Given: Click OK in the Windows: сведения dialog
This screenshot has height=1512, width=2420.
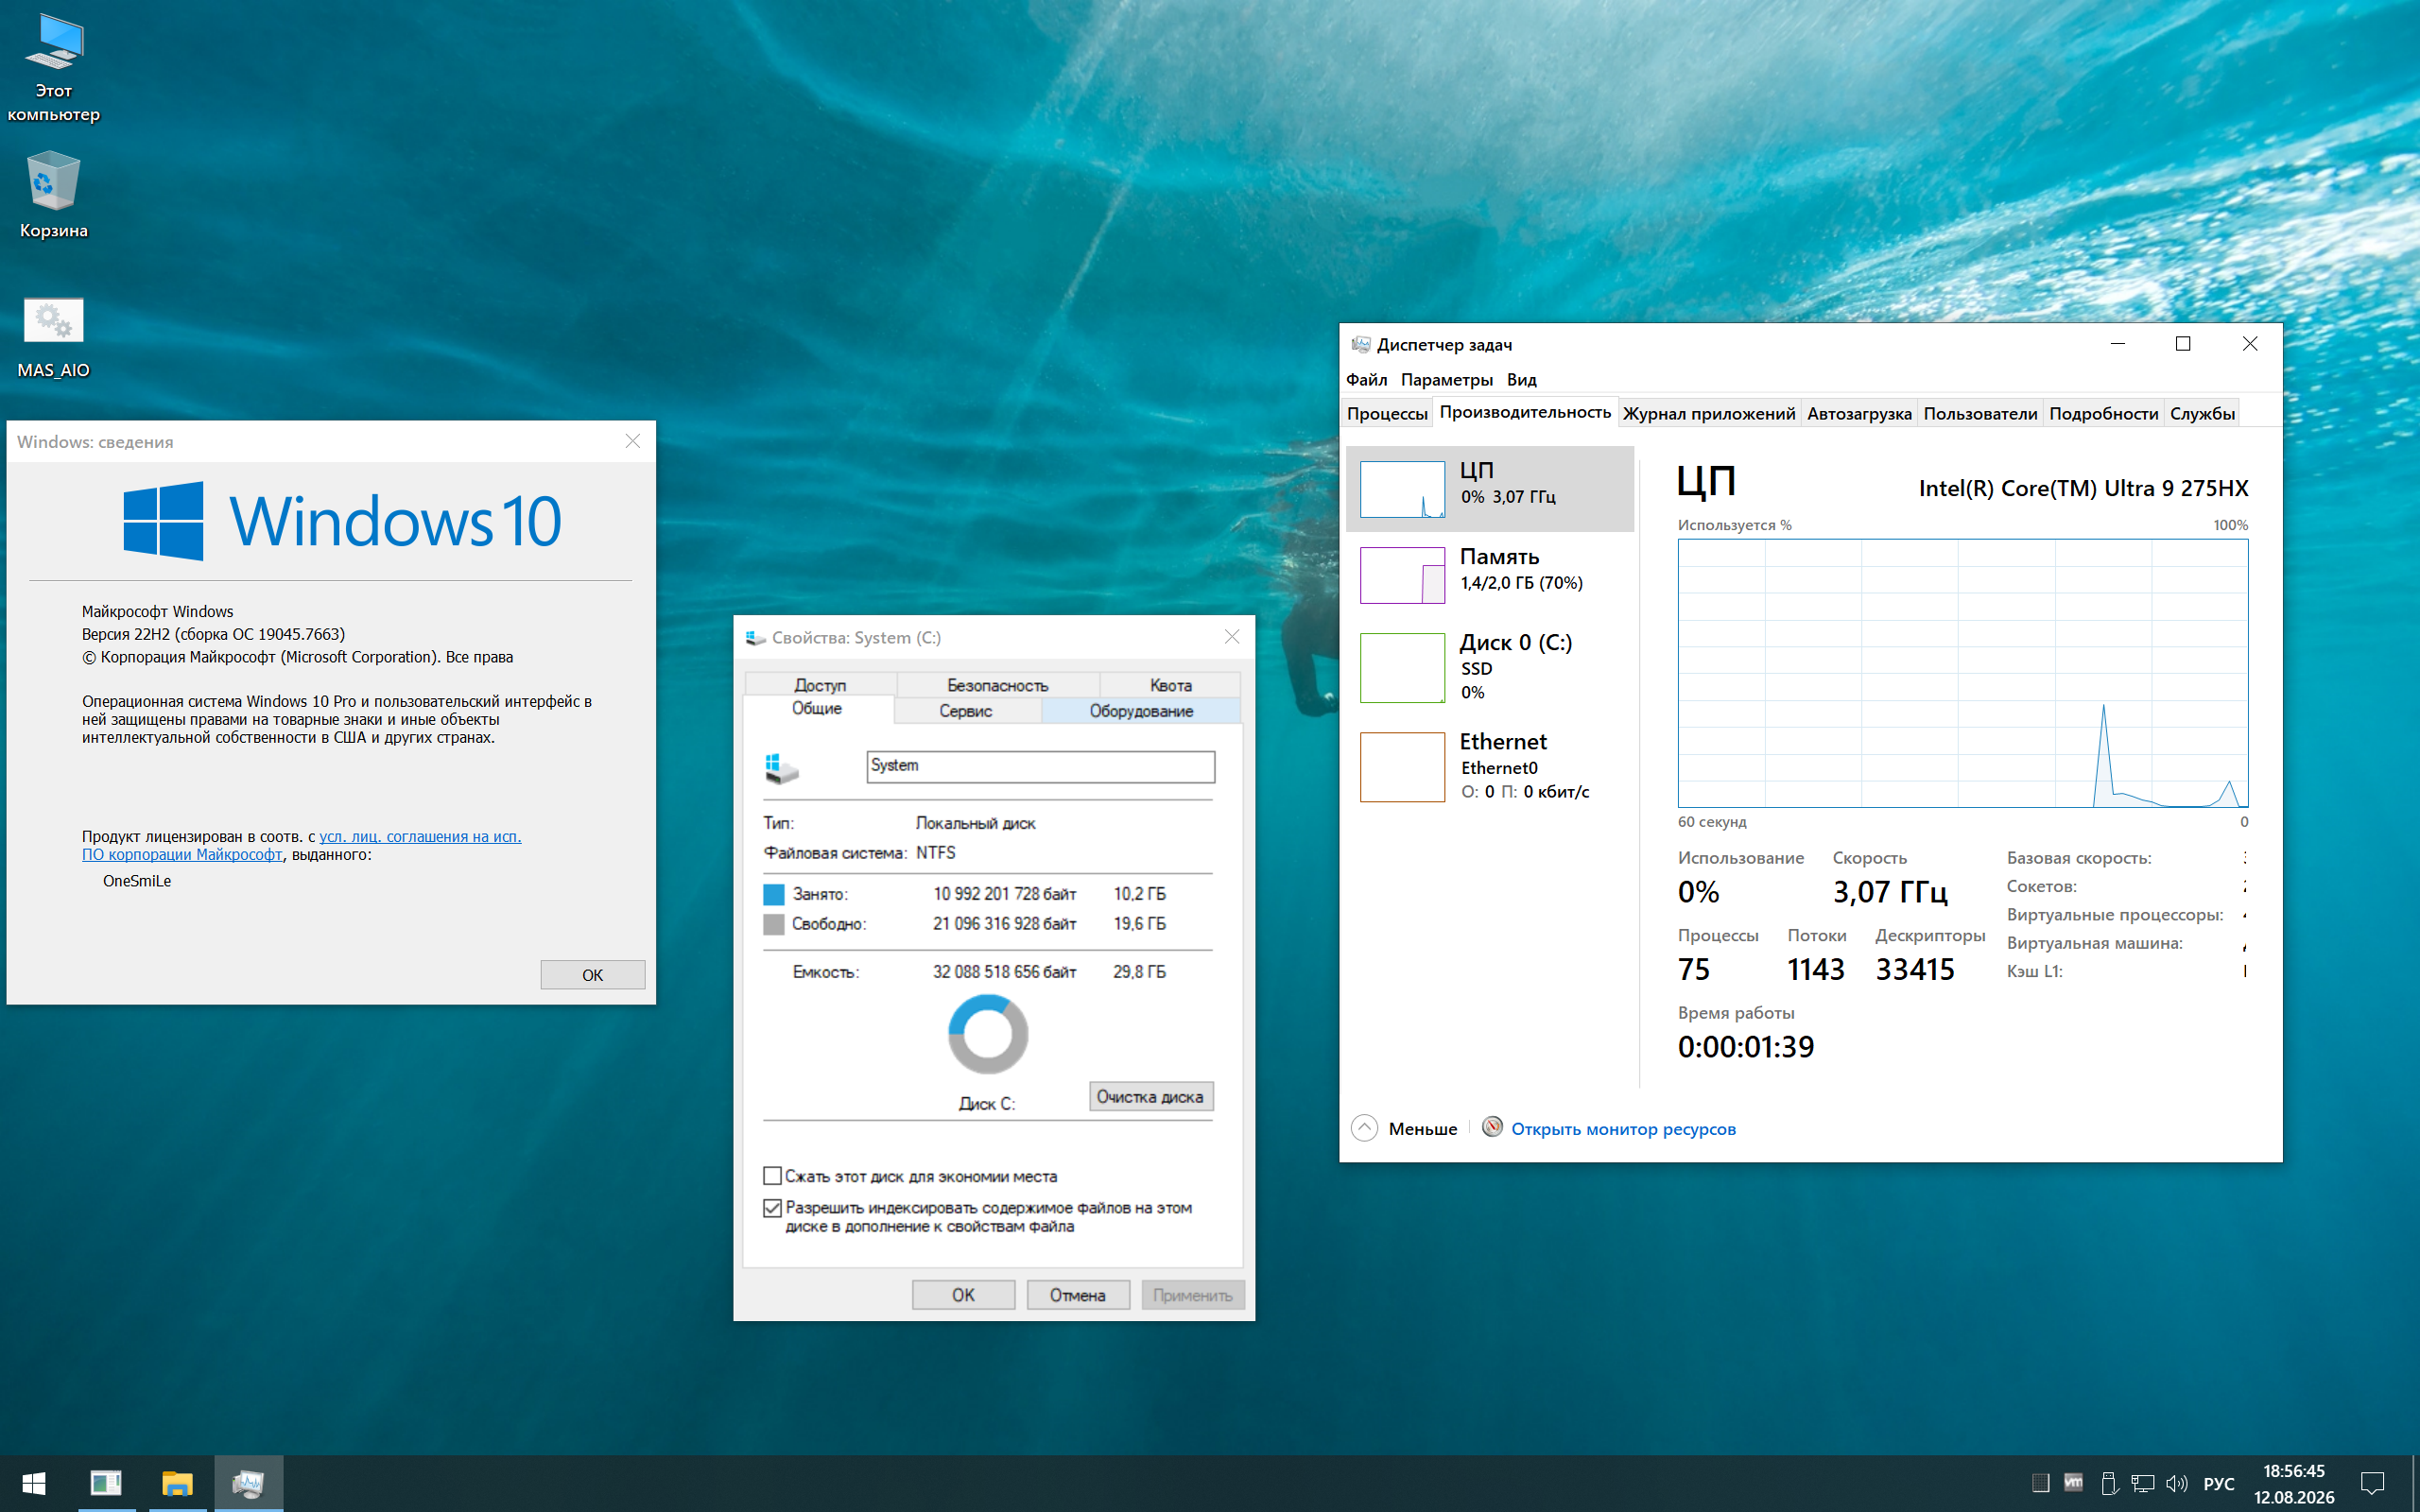Looking at the screenshot, I should (592, 975).
